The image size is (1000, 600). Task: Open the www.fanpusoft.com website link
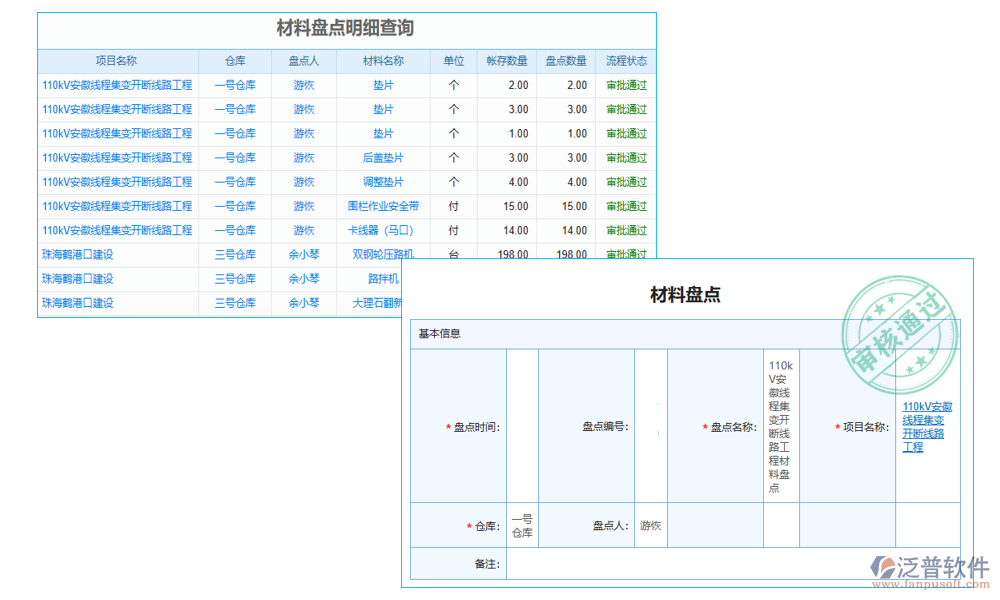point(931,582)
